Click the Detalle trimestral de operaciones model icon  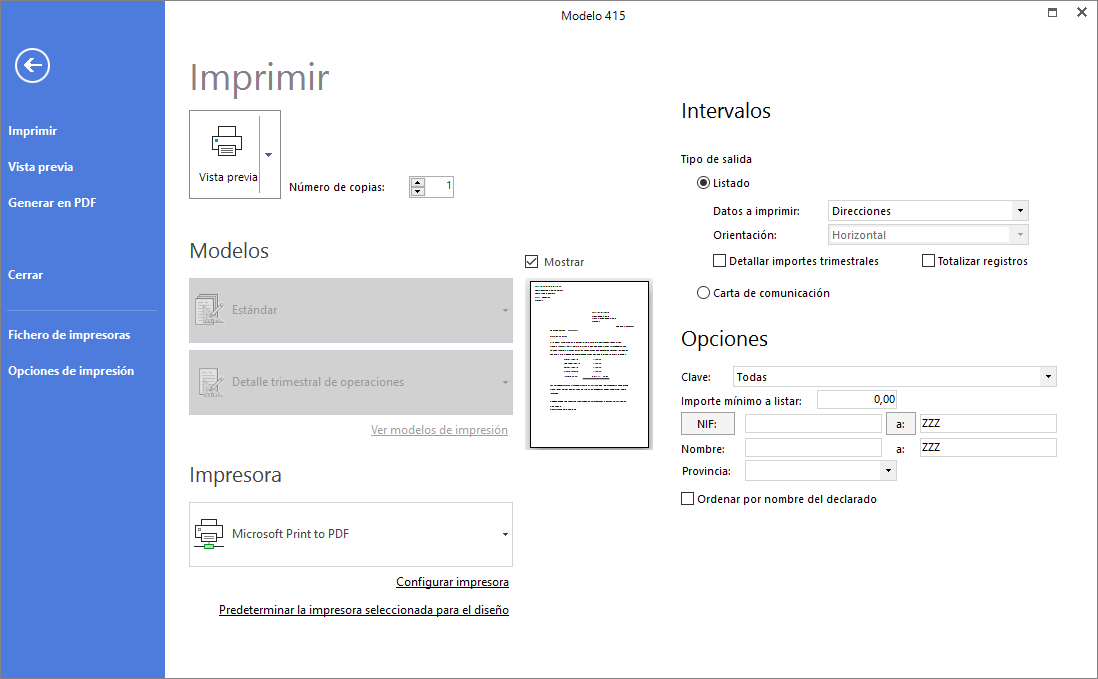click(x=209, y=382)
